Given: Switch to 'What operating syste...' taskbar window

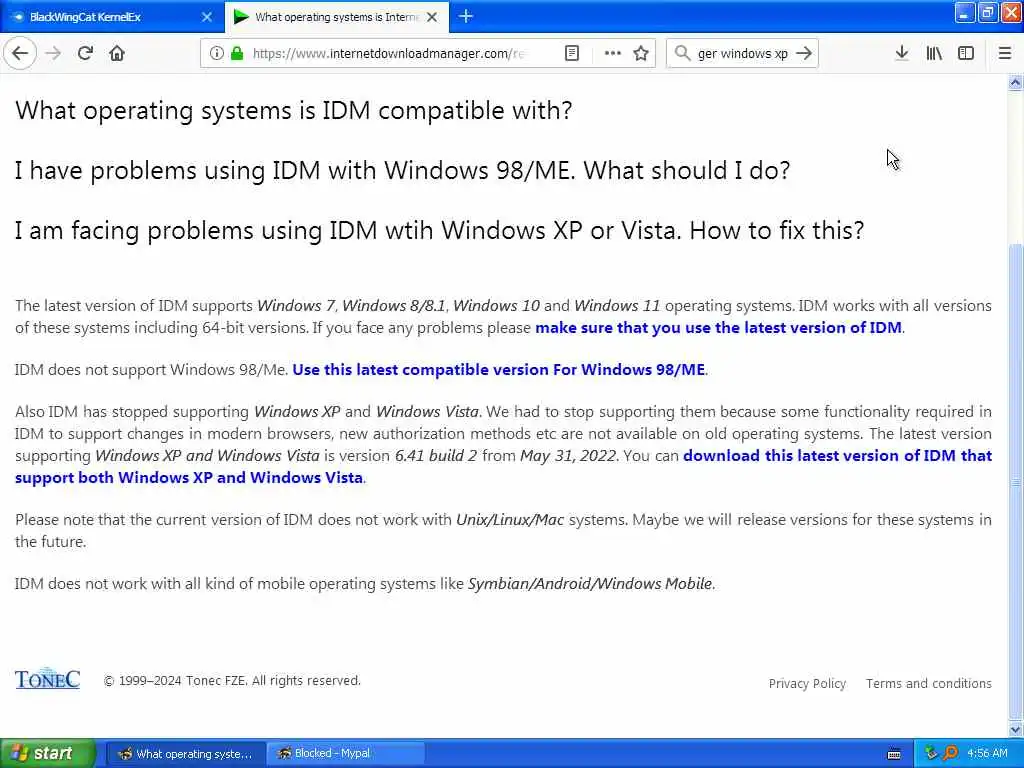Looking at the screenshot, I should pyautogui.click(x=185, y=754).
